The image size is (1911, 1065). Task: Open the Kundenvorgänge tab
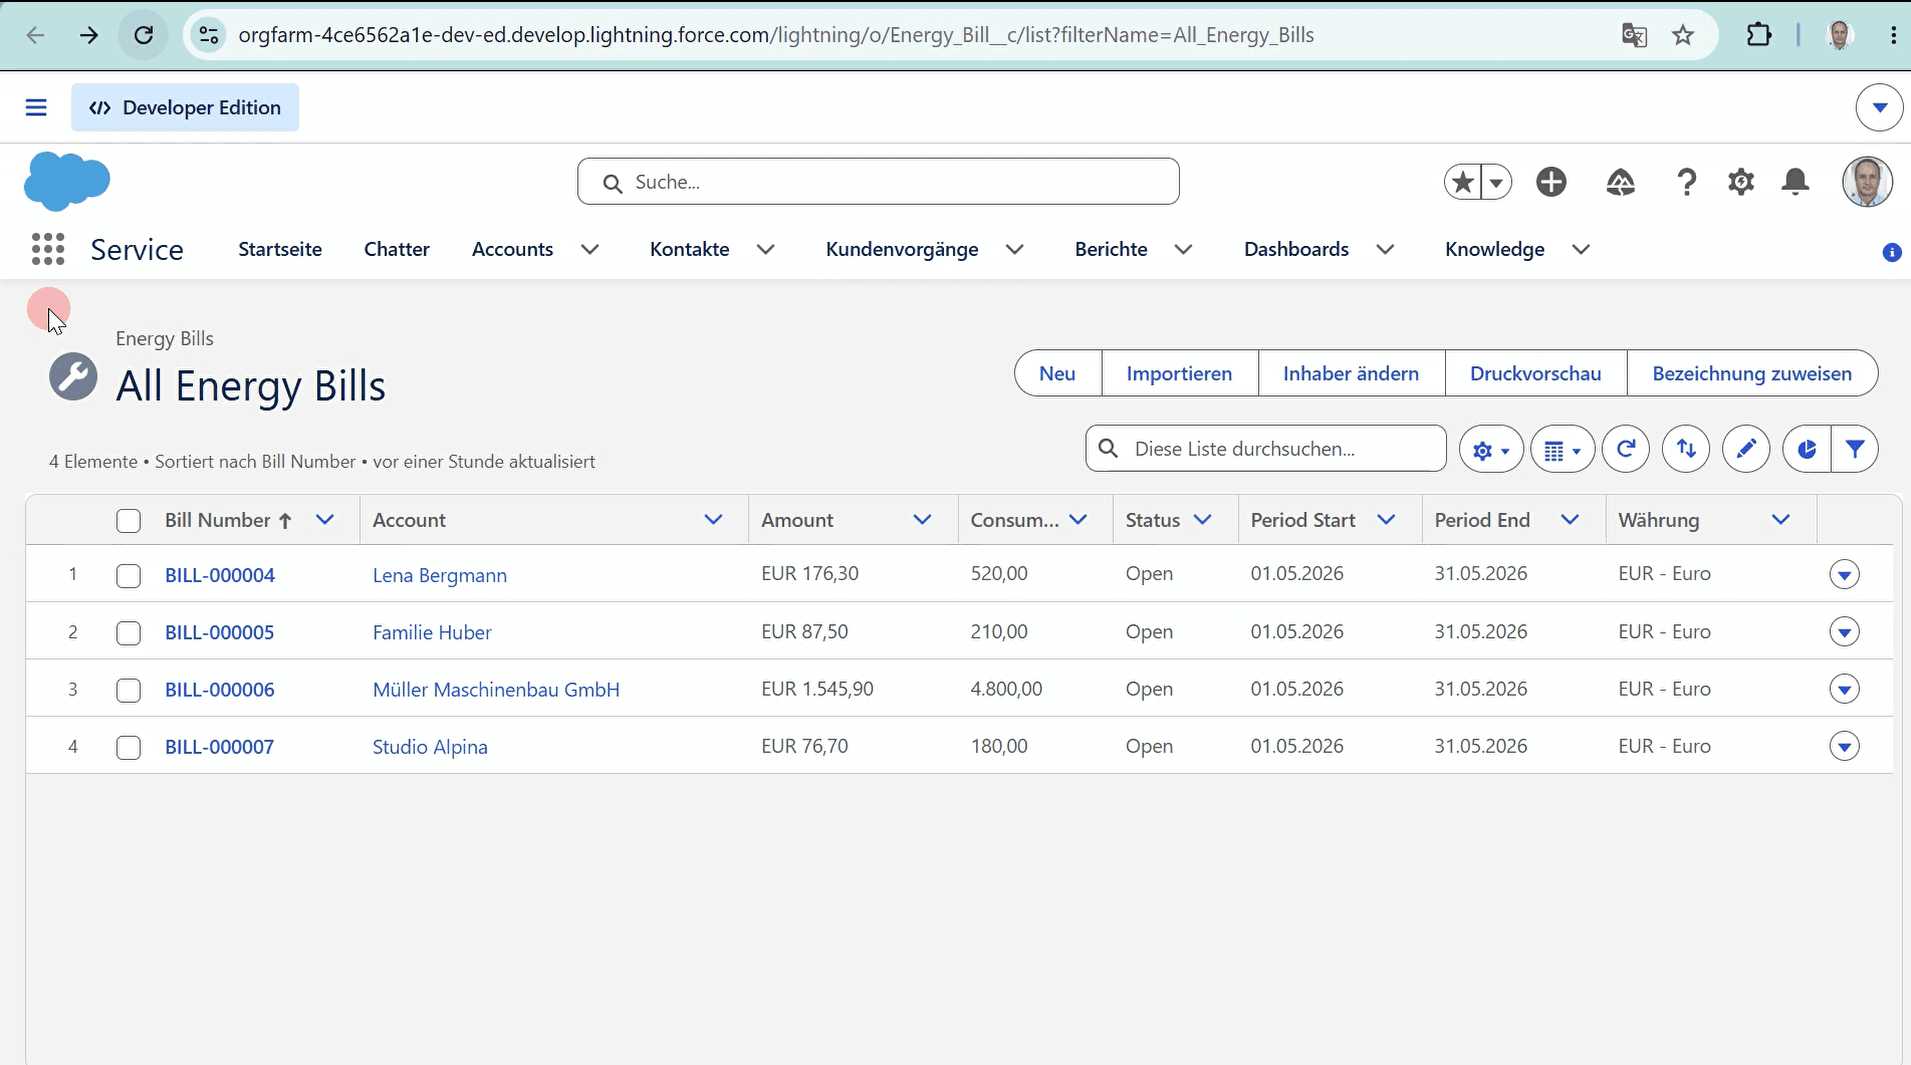click(902, 249)
